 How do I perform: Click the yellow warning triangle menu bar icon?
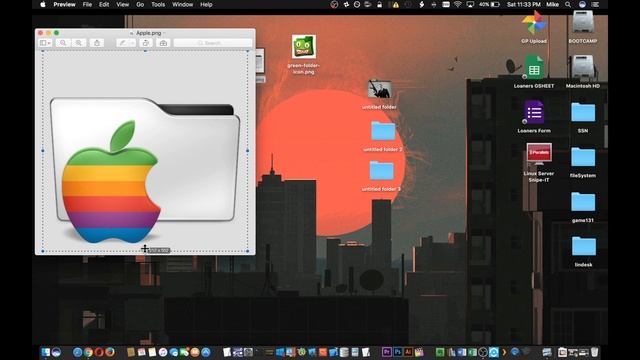(396, 5)
